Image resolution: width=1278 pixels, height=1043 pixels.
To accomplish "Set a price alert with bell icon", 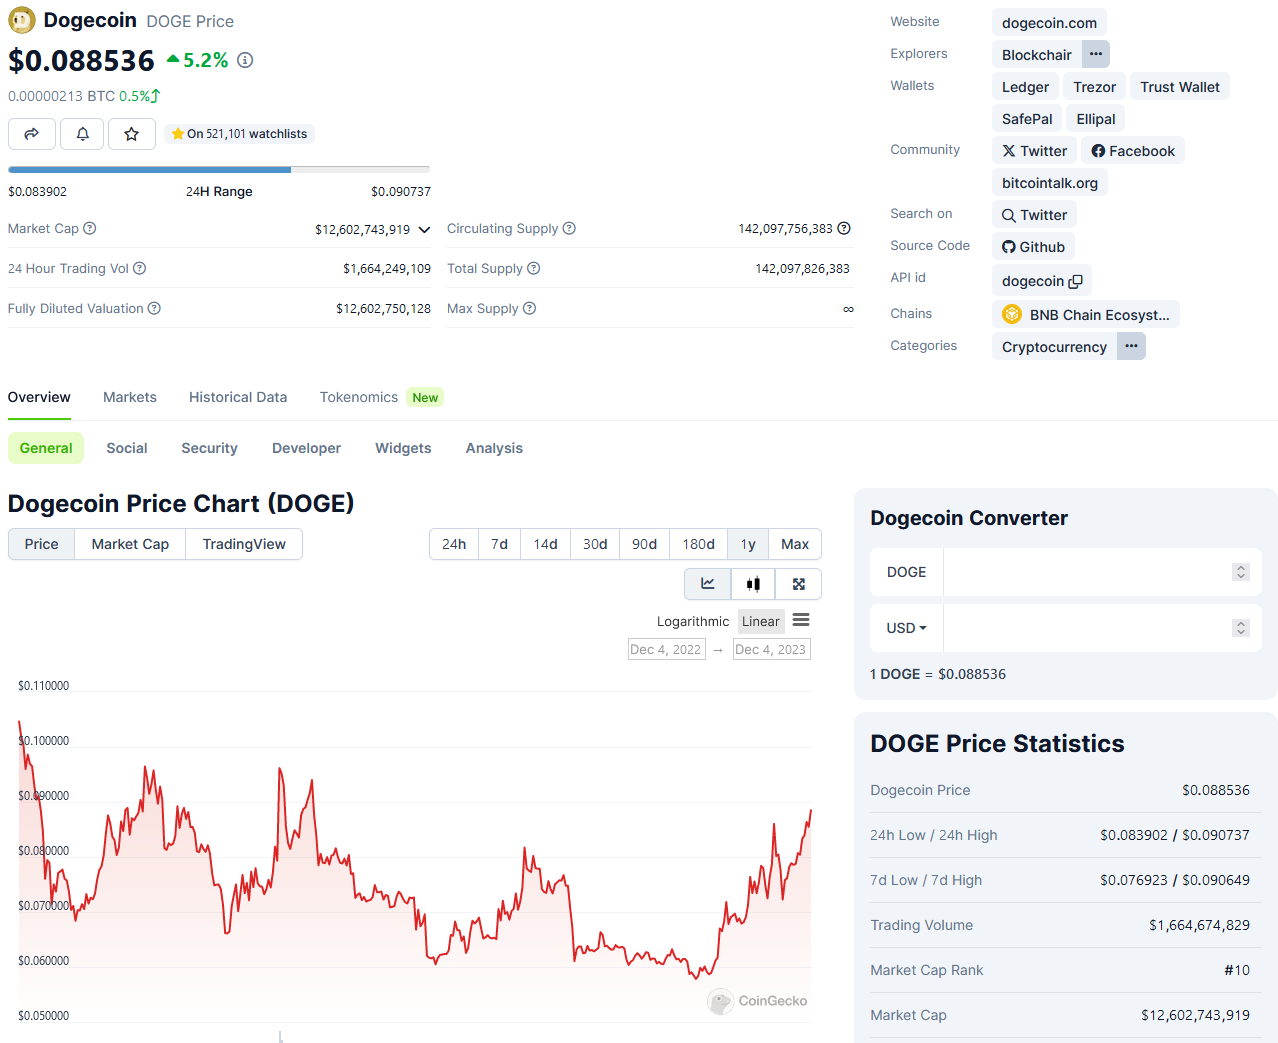I will point(82,134).
